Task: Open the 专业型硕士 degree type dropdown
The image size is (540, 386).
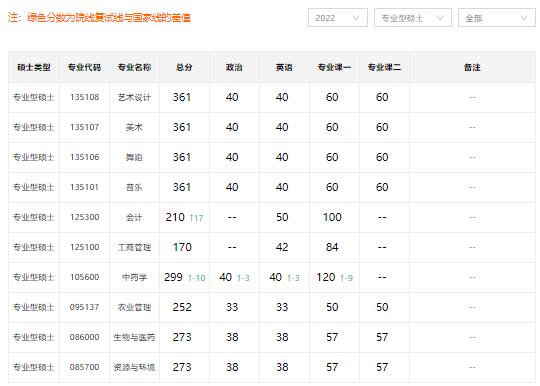Action: click(413, 18)
